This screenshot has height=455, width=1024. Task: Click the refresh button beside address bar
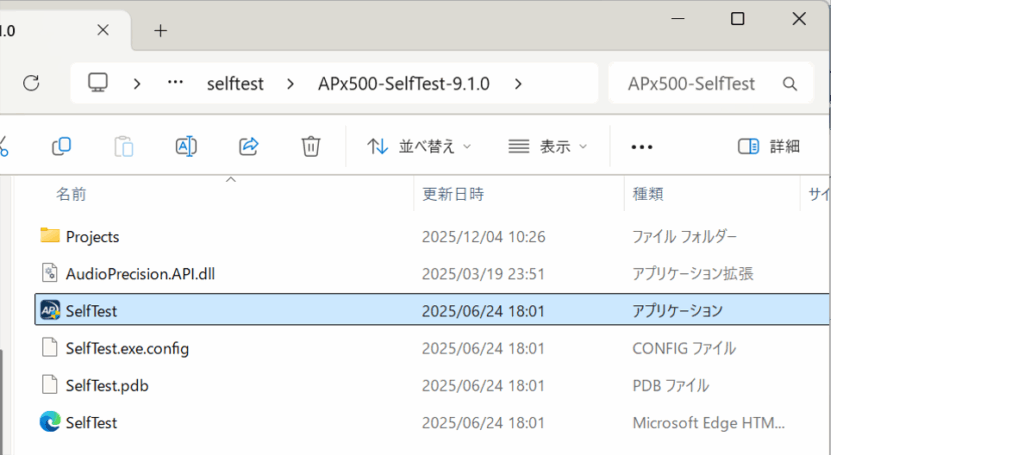(x=31, y=83)
